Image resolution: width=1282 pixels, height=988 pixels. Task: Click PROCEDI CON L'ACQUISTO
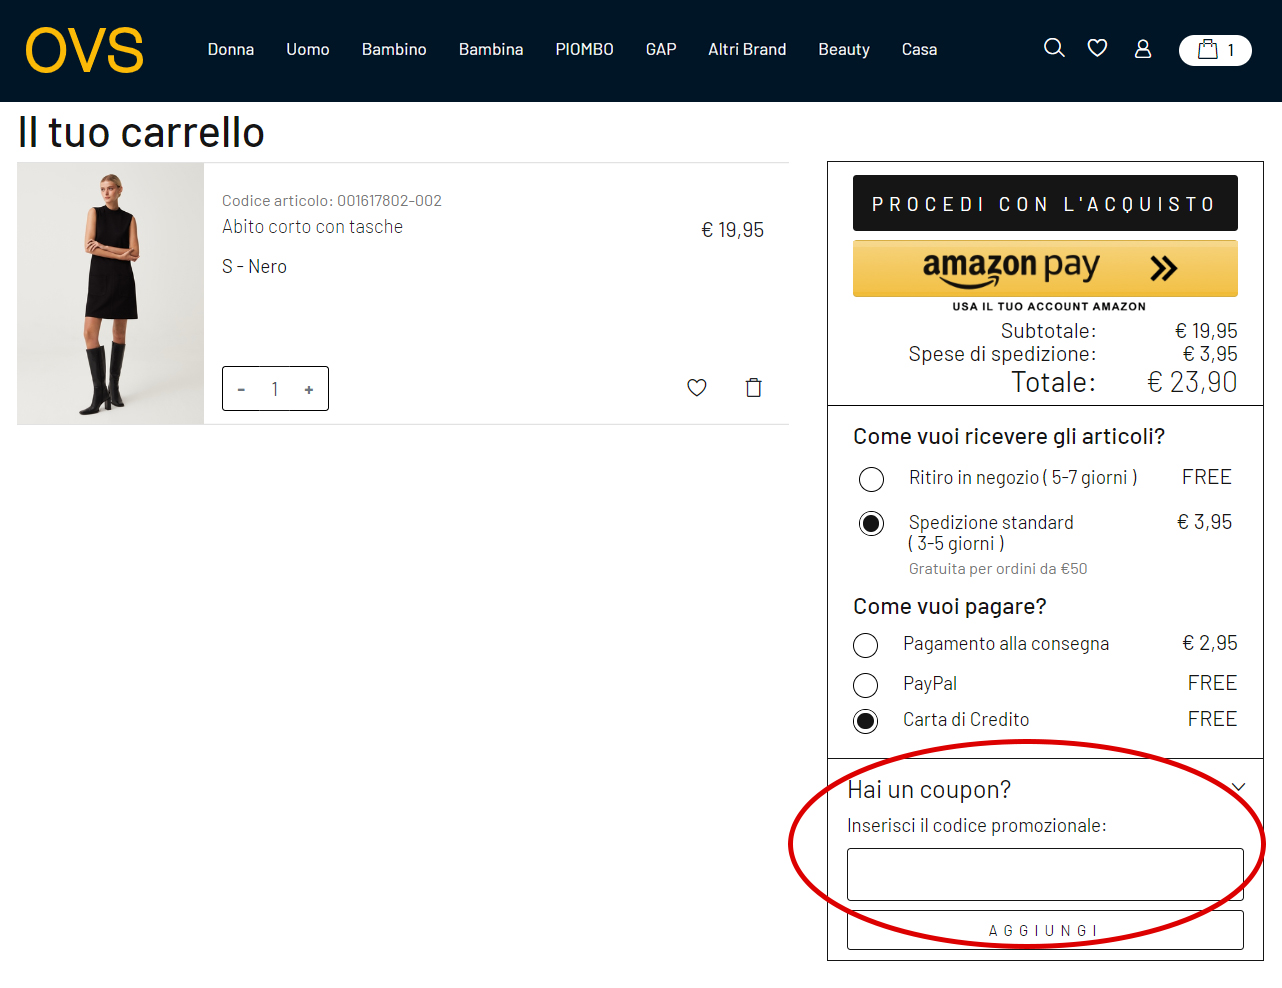pyautogui.click(x=1045, y=203)
